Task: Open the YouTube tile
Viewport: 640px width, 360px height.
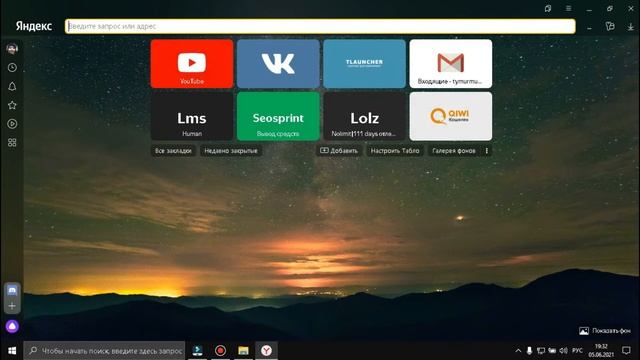Action: tap(192, 64)
